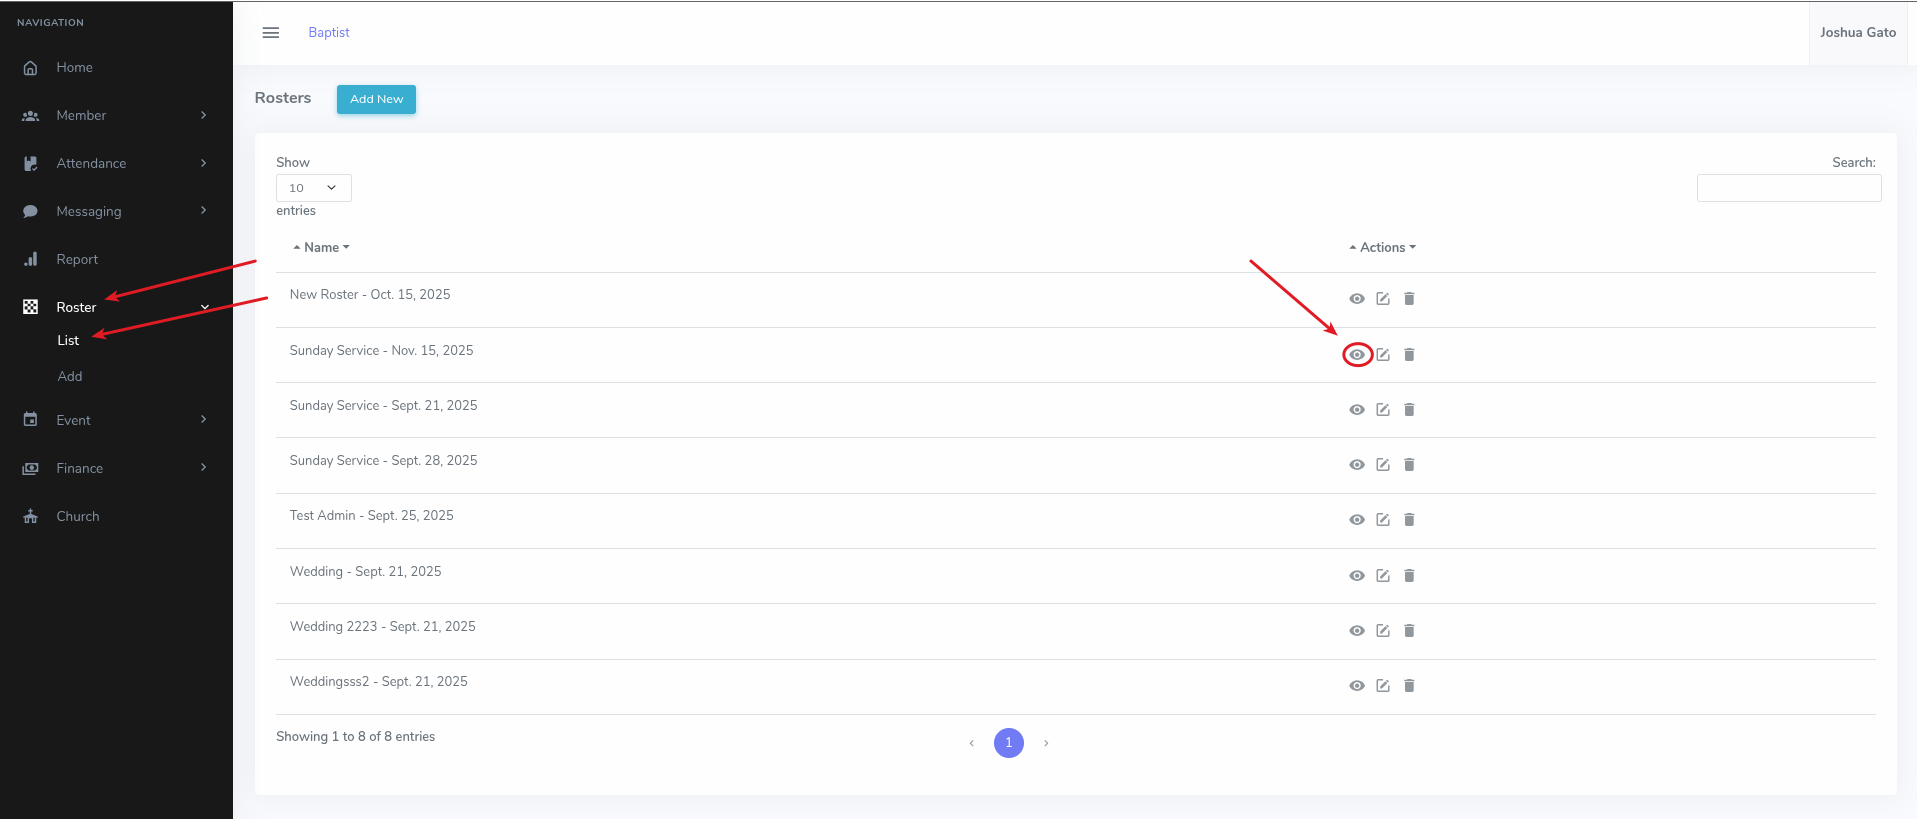The image size is (1918, 819).
Task: Select the Add submenu under Roster
Action: tap(70, 377)
